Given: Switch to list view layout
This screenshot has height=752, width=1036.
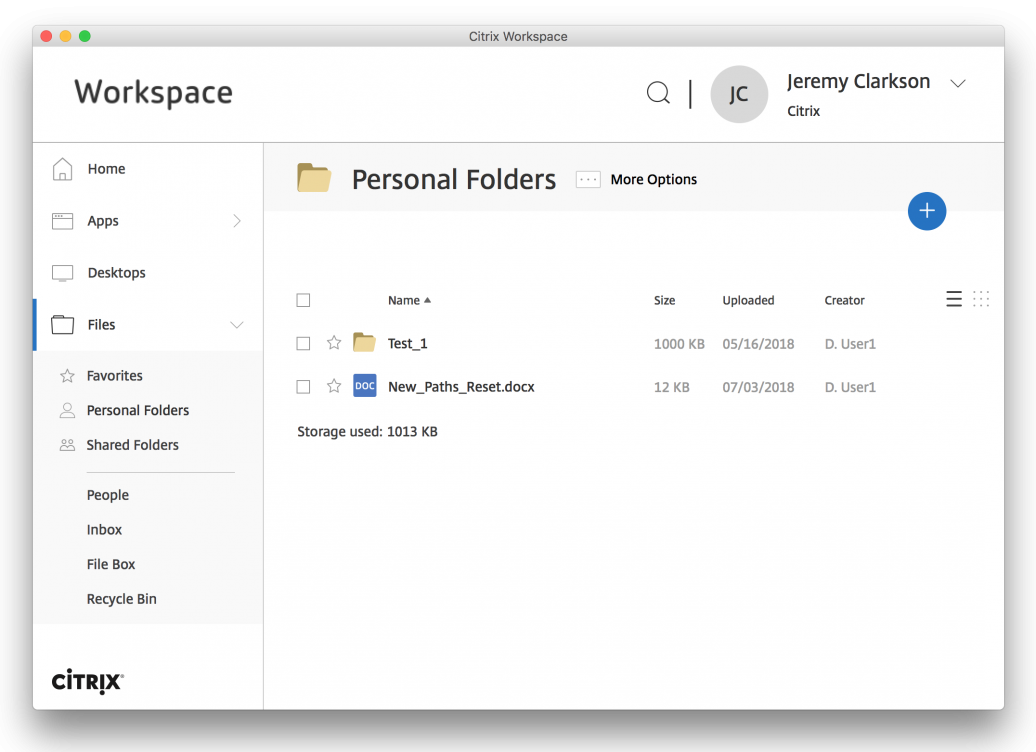Looking at the screenshot, I should coord(954,299).
